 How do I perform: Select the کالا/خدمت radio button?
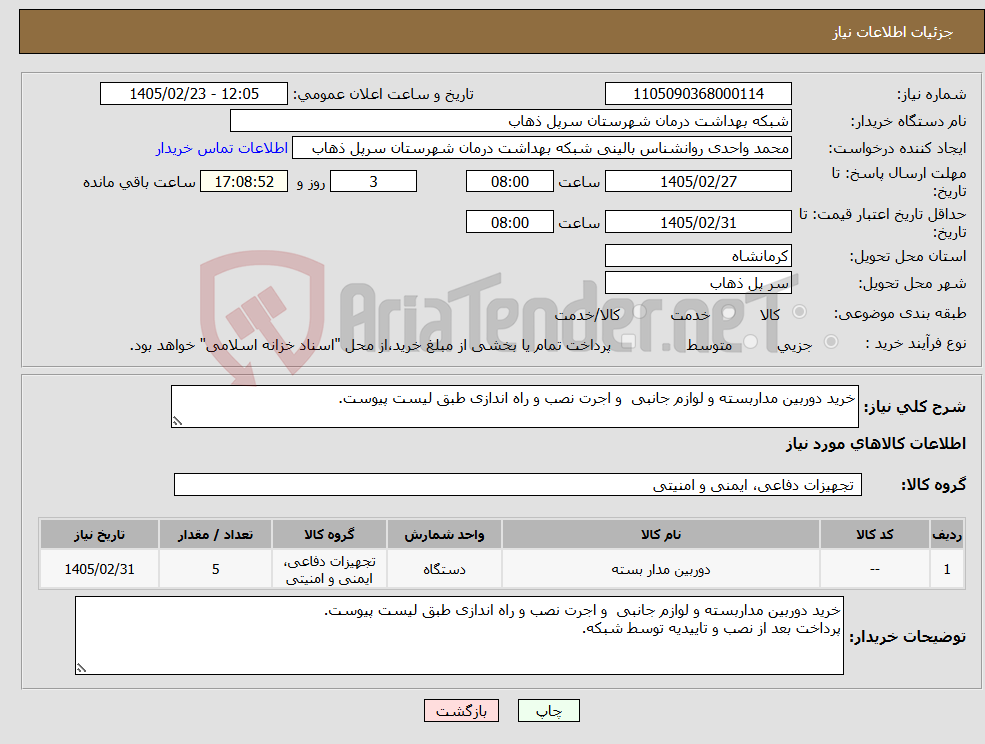[639, 312]
